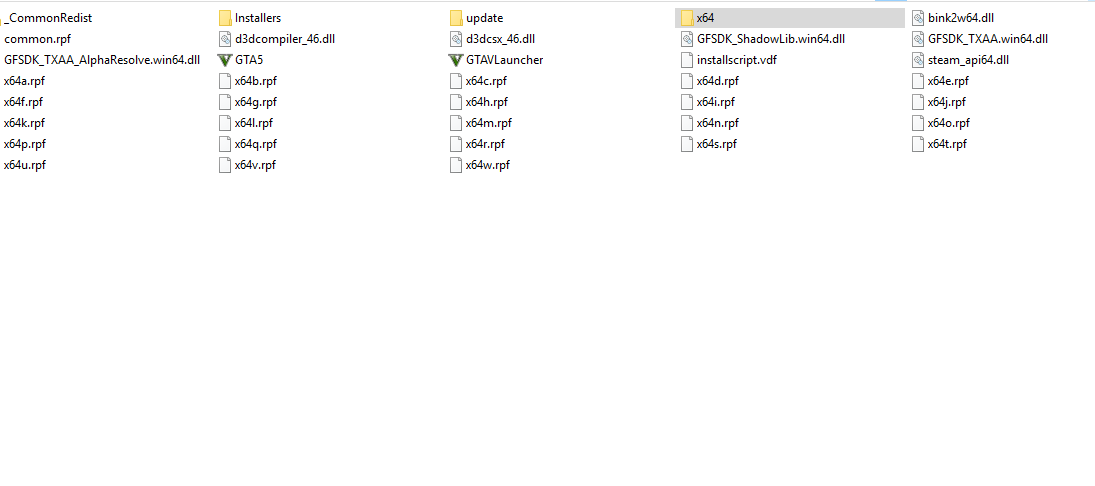Select the highlighted x64 folder icon
This screenshot has width=1095, height=486.
pyautogui.click(x=686, y=18)
